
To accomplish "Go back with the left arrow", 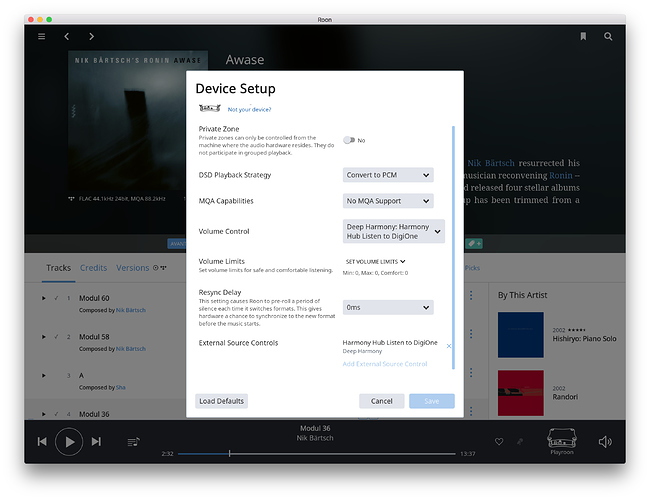I will tap(67, 37).
